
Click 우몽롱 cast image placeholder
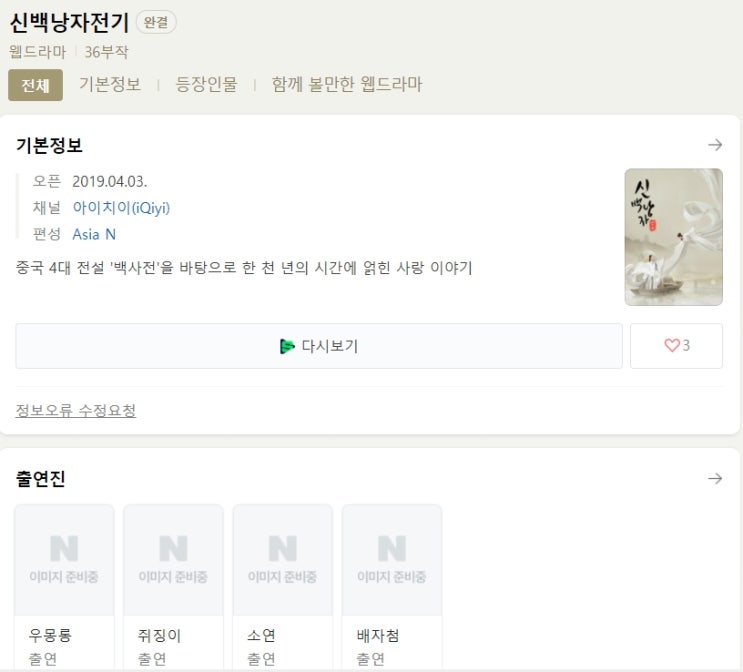pos(64,560)
